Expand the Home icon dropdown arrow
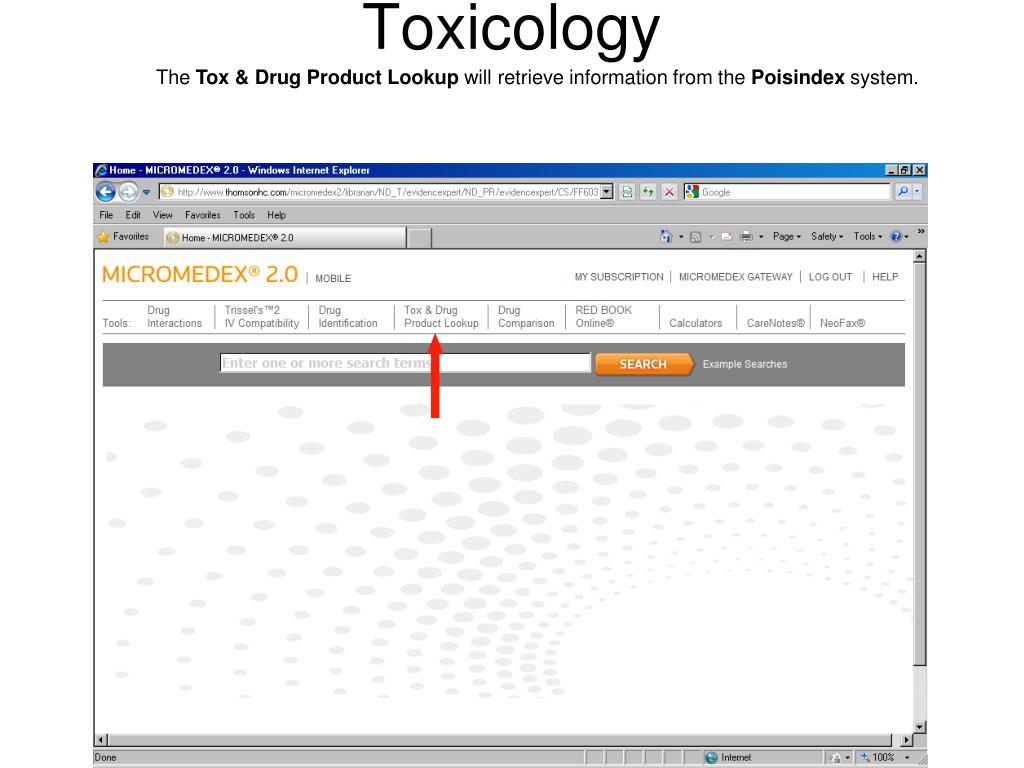 [x=680, y=237]
